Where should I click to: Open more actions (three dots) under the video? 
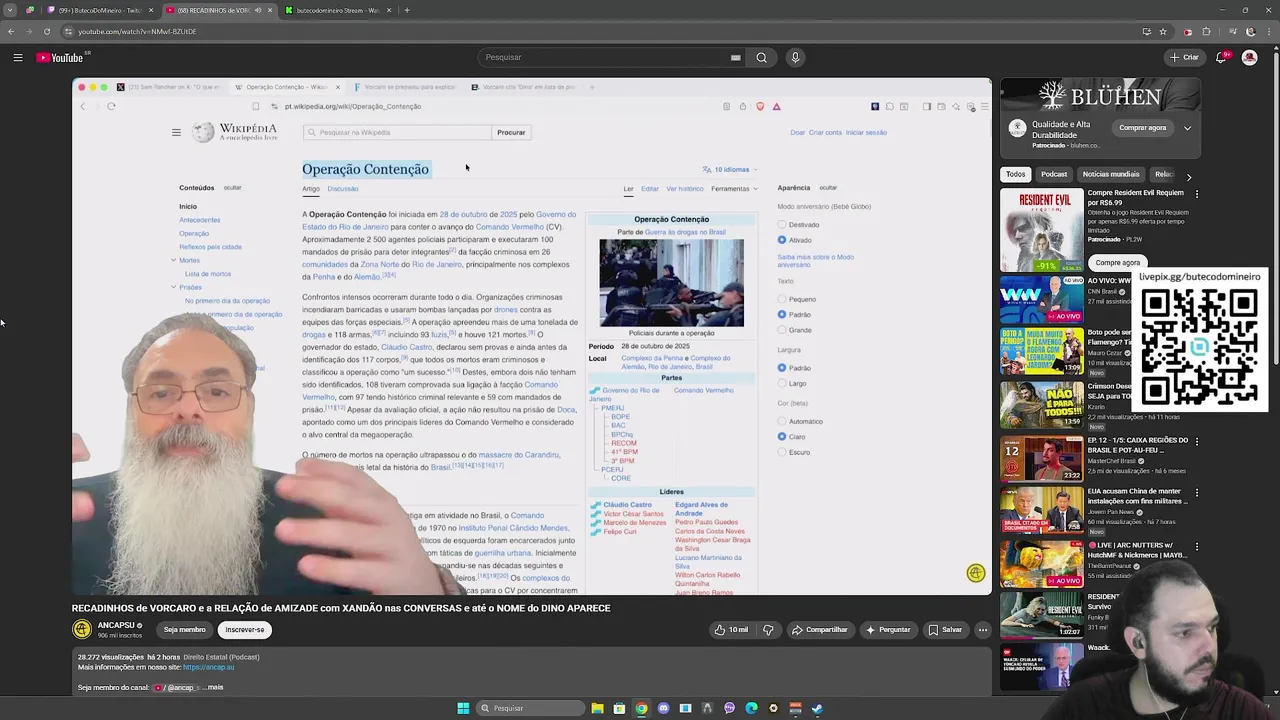tap(983, 630)
